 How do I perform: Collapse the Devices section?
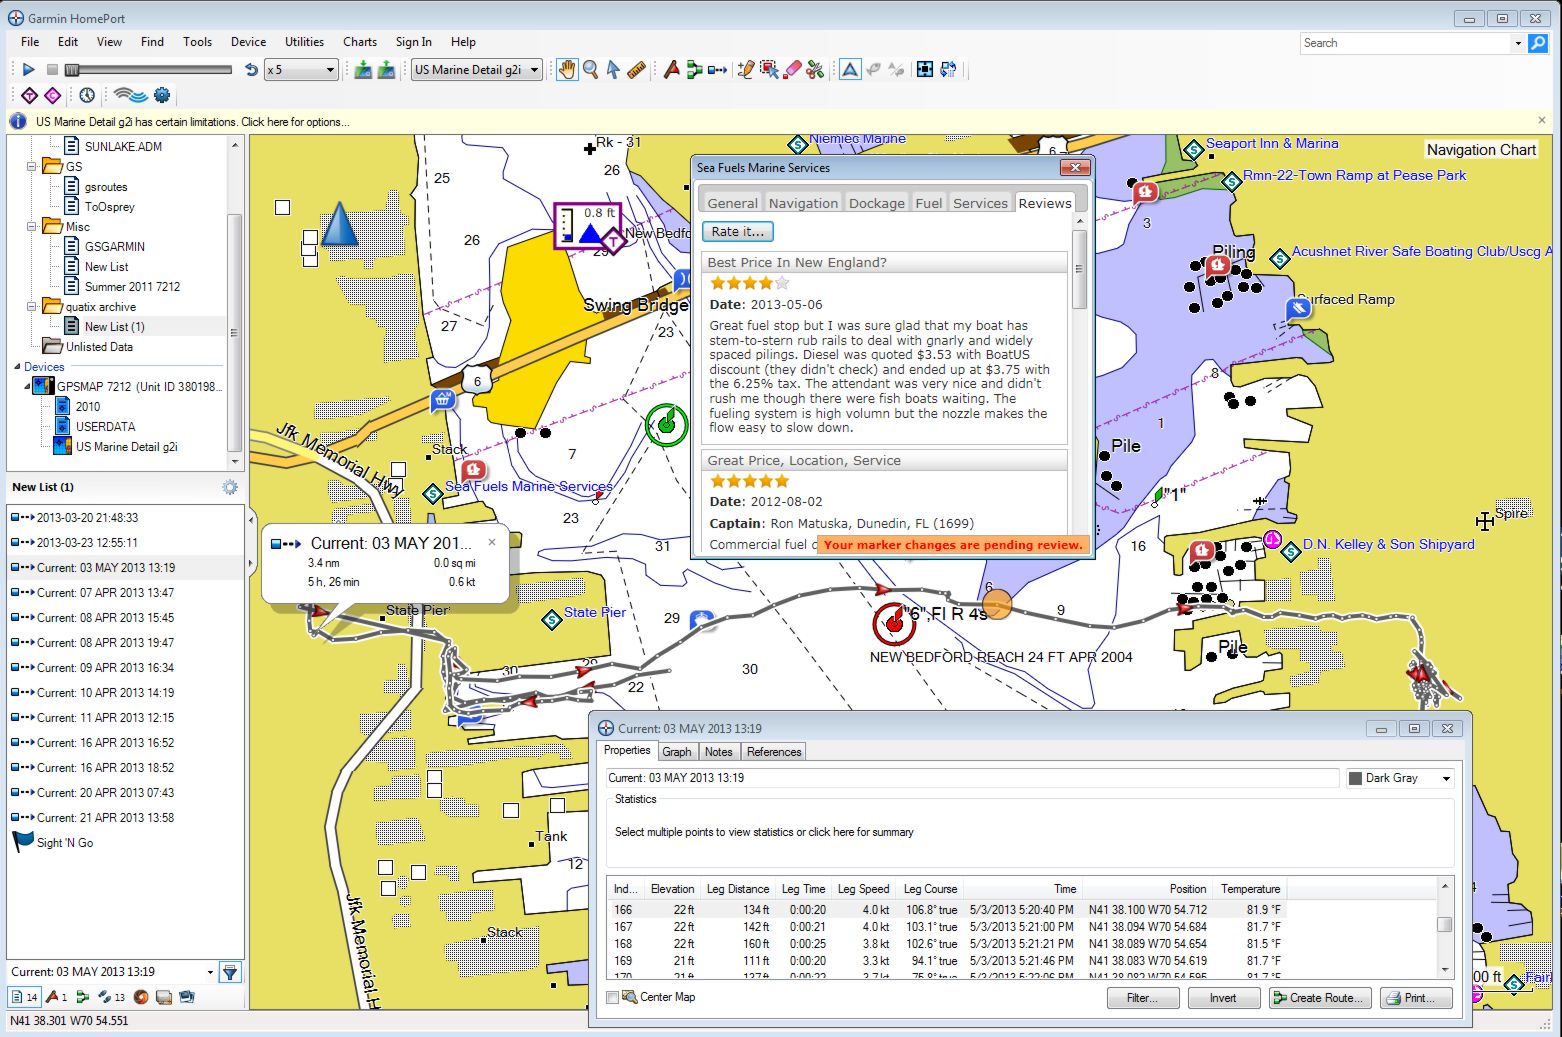17,367
